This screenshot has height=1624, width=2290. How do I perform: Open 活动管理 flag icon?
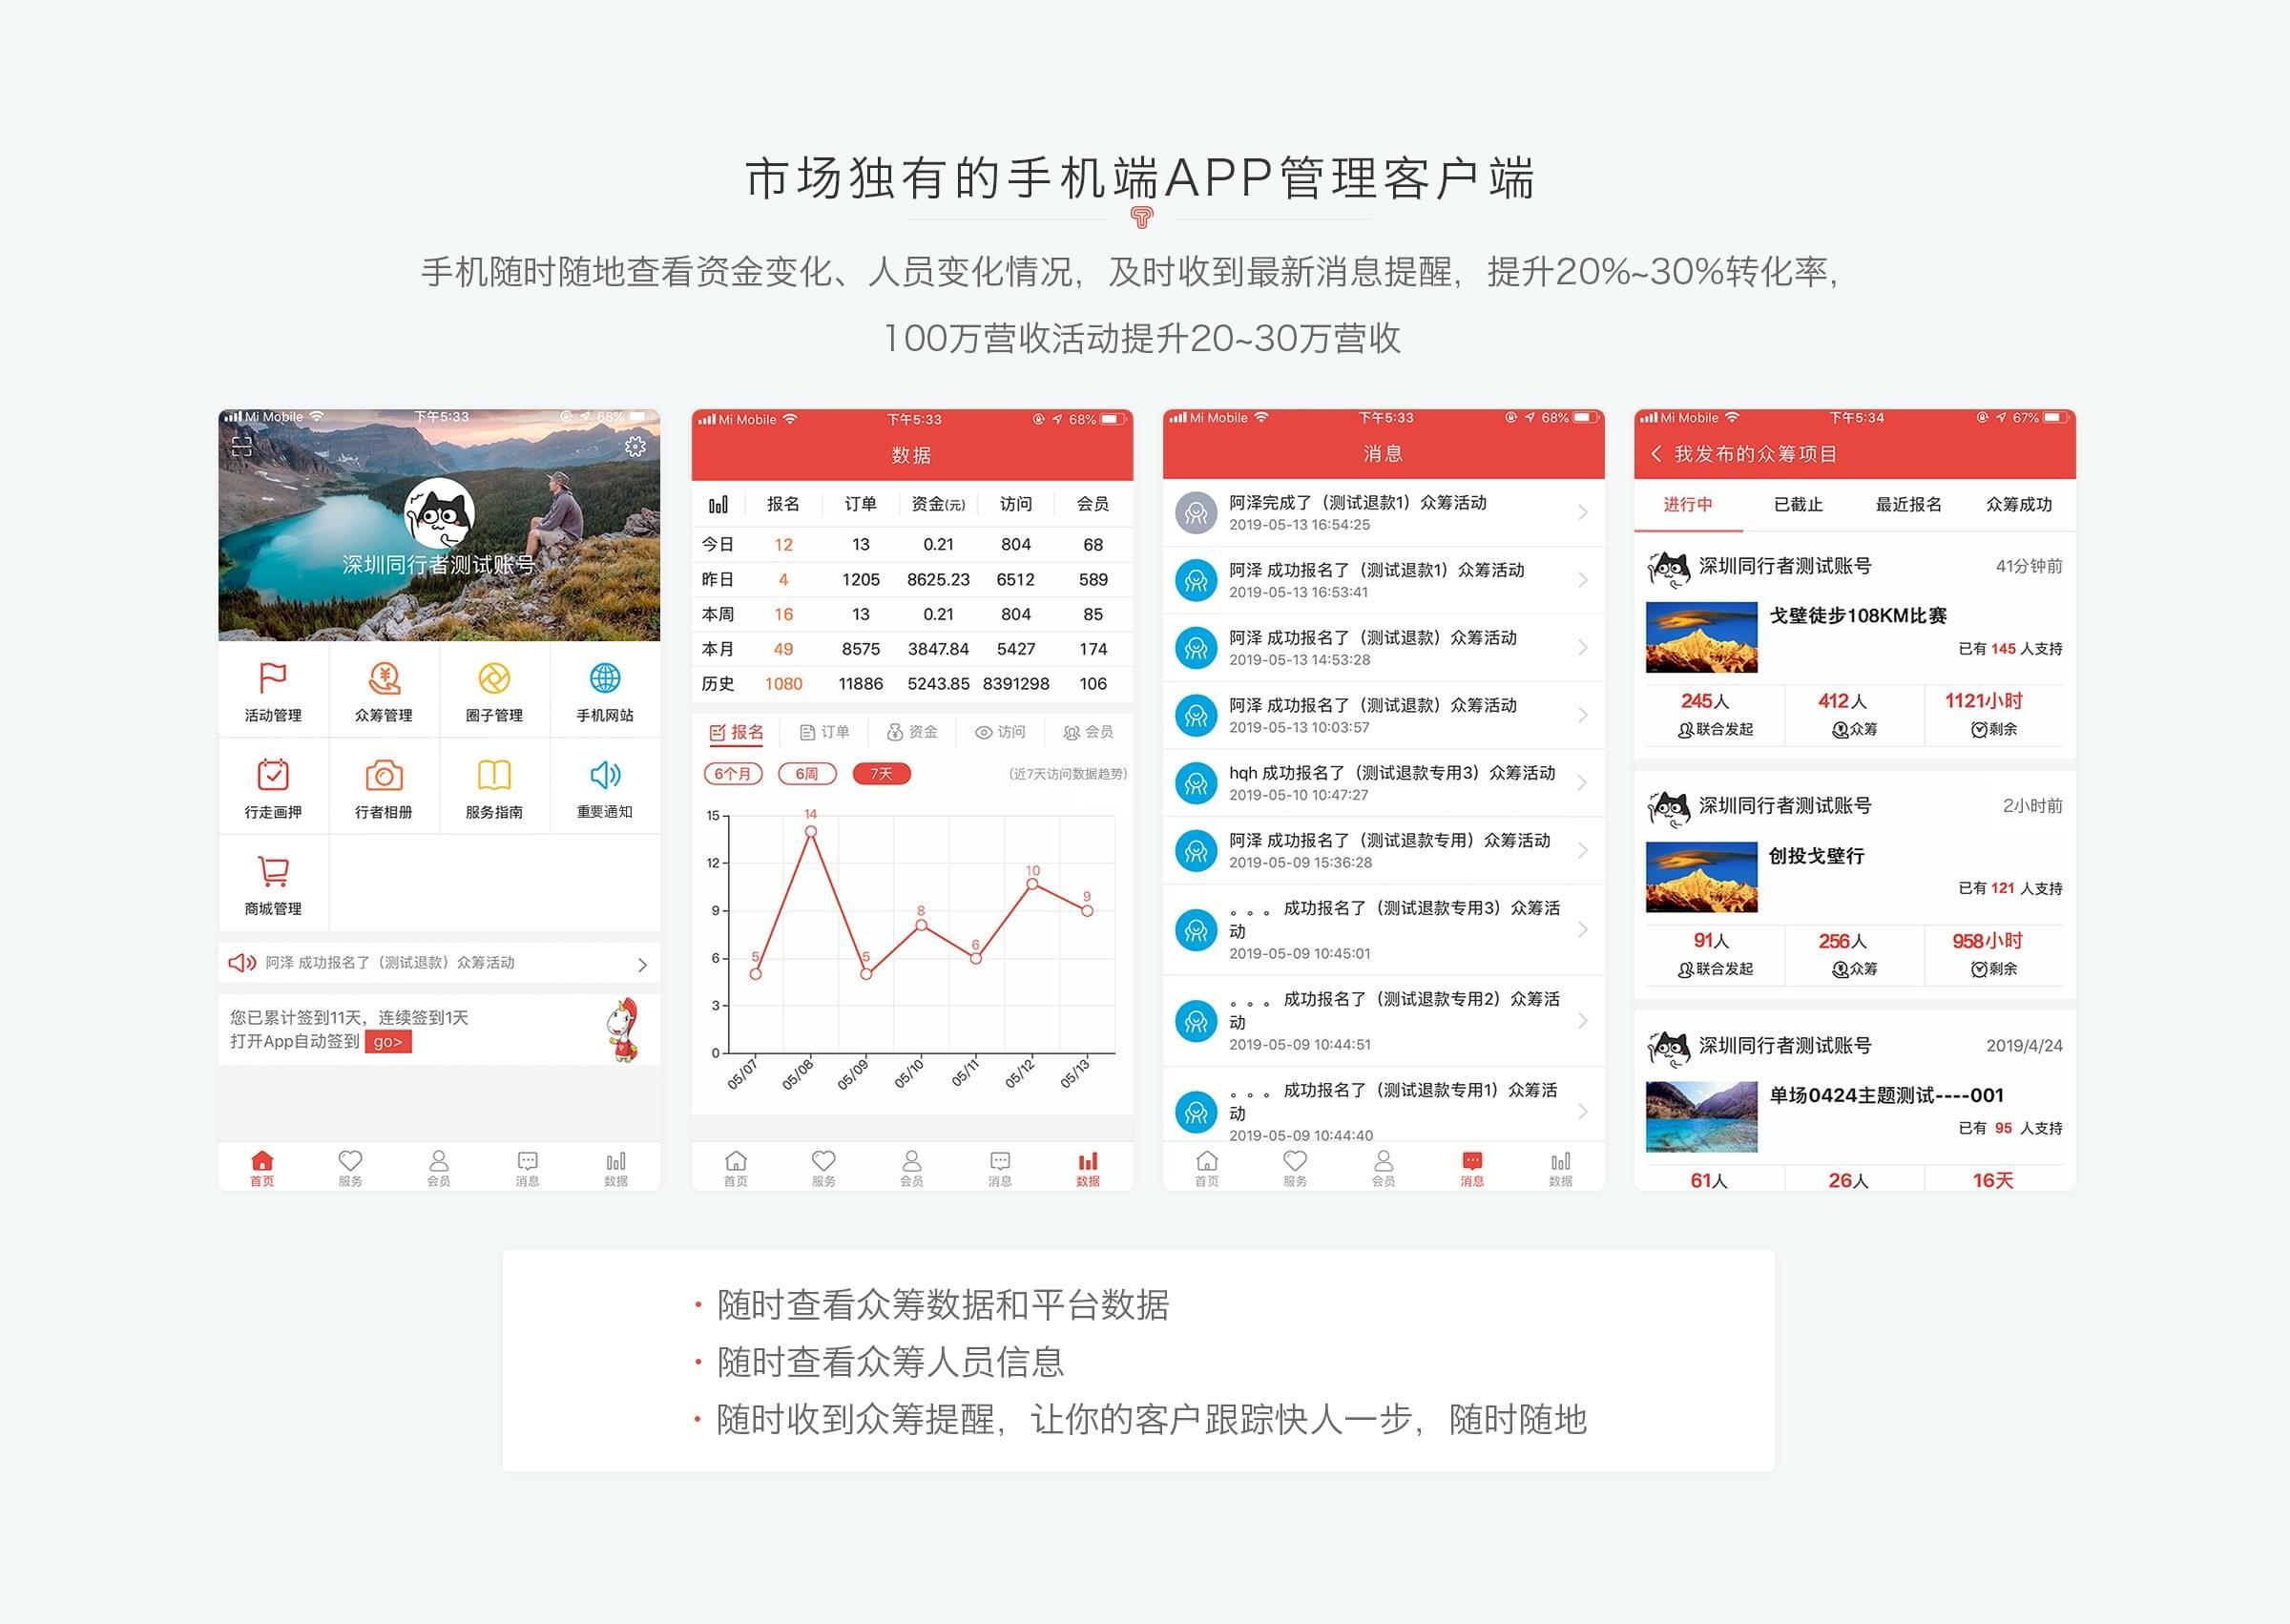tap(273, 679)
